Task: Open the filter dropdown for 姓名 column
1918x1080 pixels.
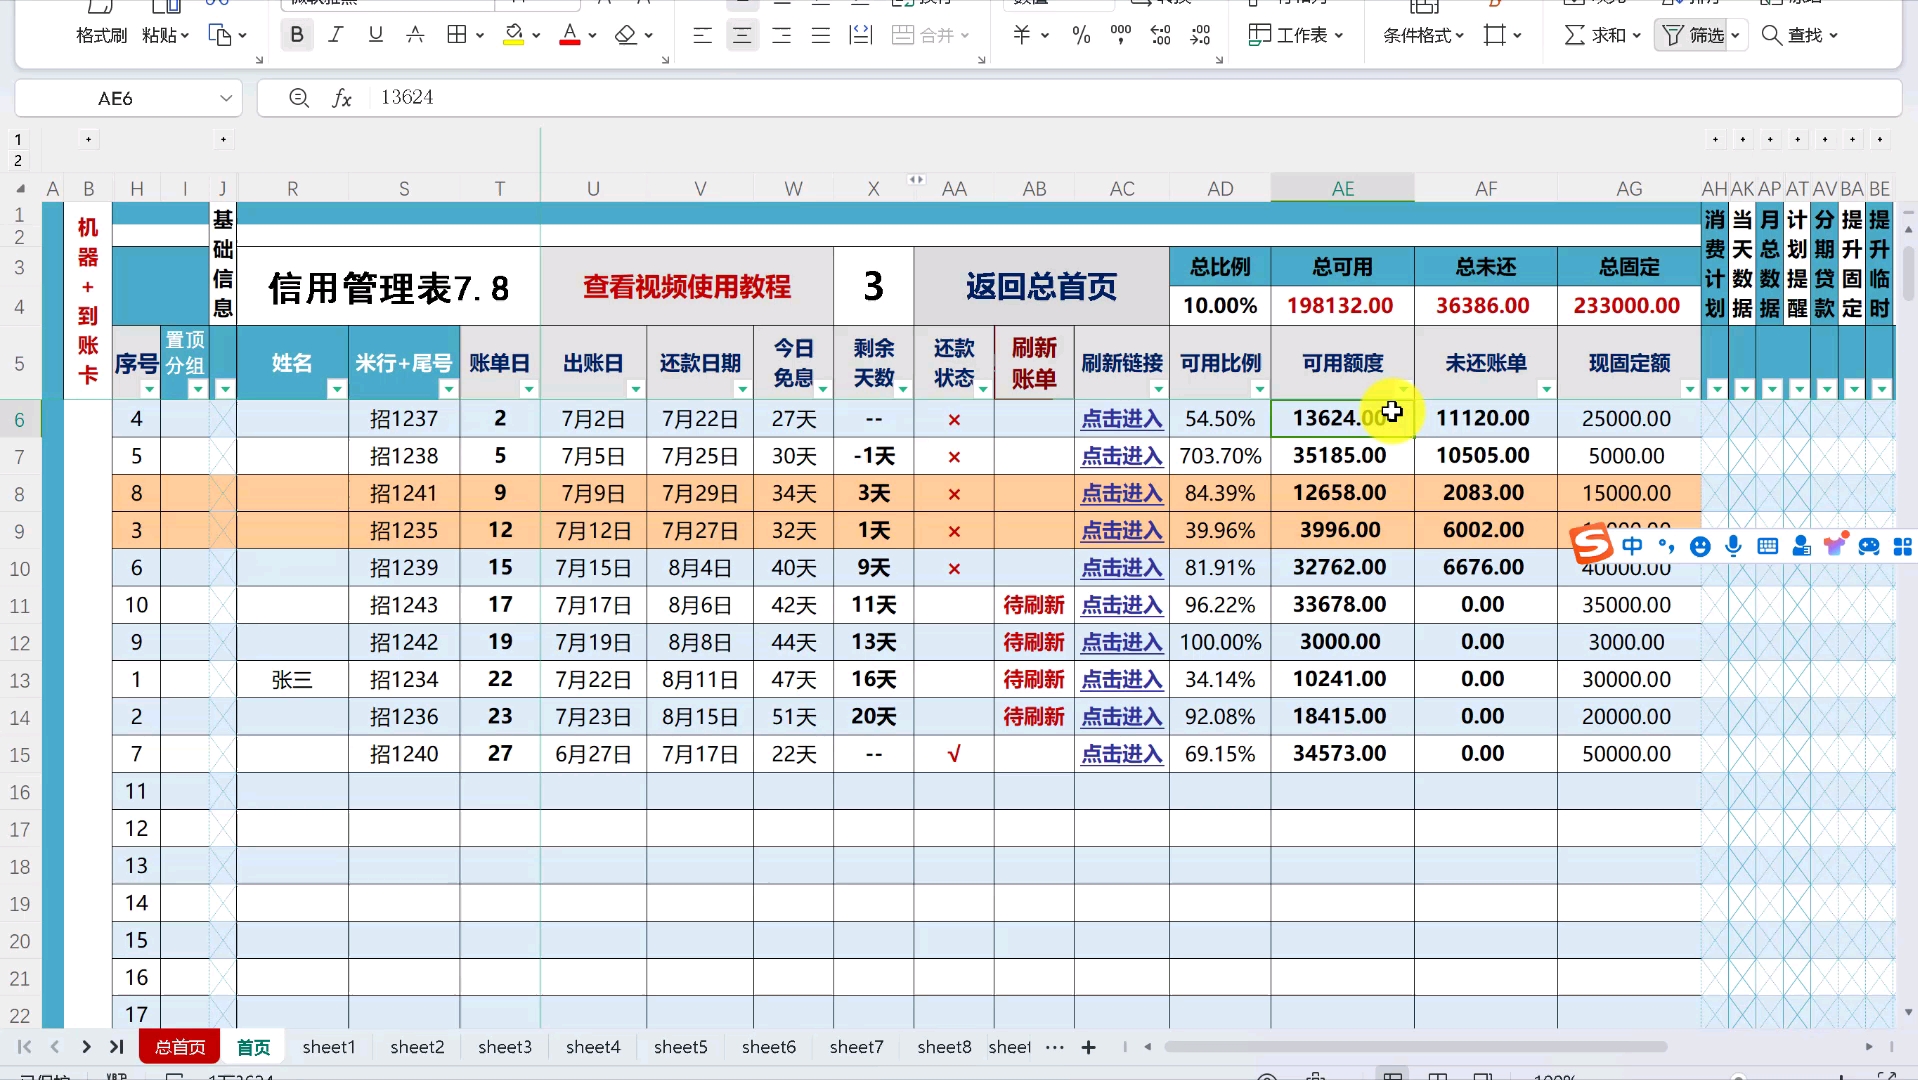Action: tap(336, 389)
